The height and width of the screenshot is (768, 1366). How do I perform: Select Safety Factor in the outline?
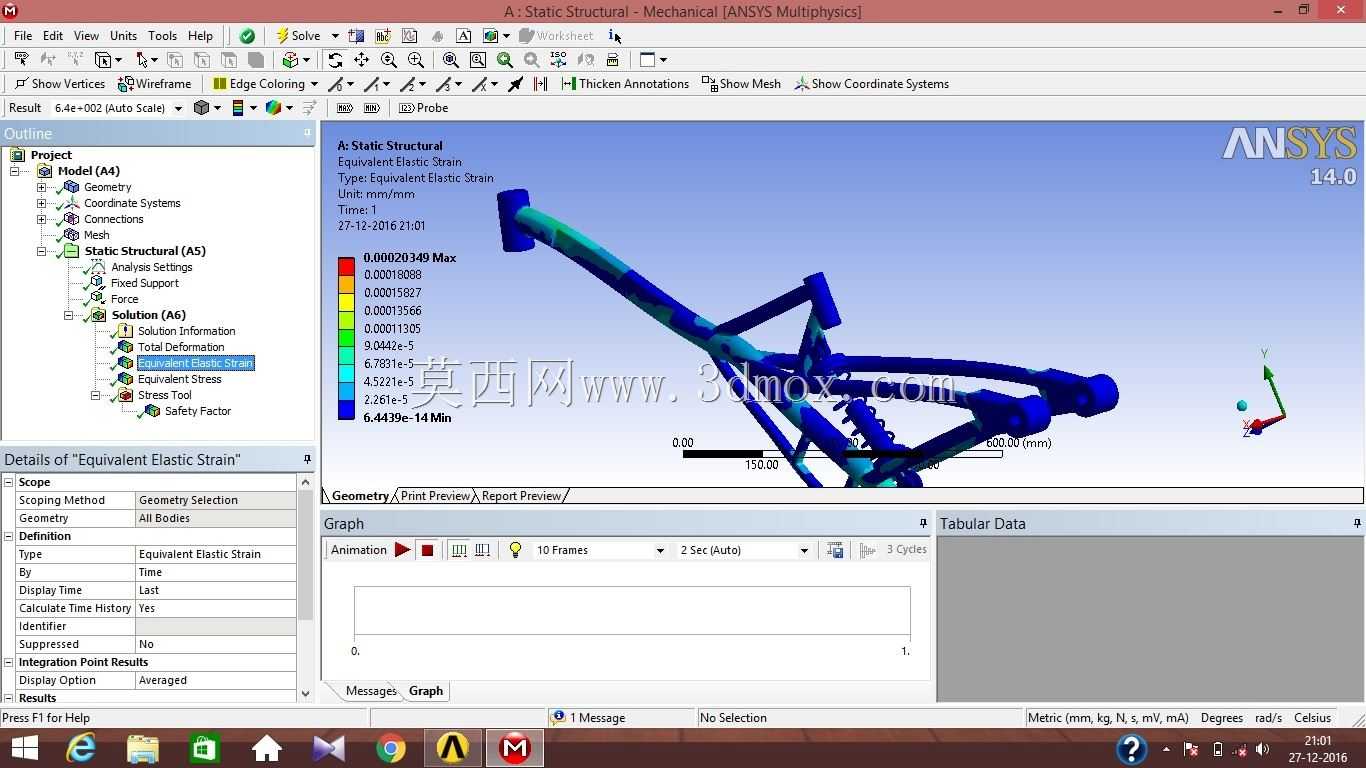coord(198,411)
